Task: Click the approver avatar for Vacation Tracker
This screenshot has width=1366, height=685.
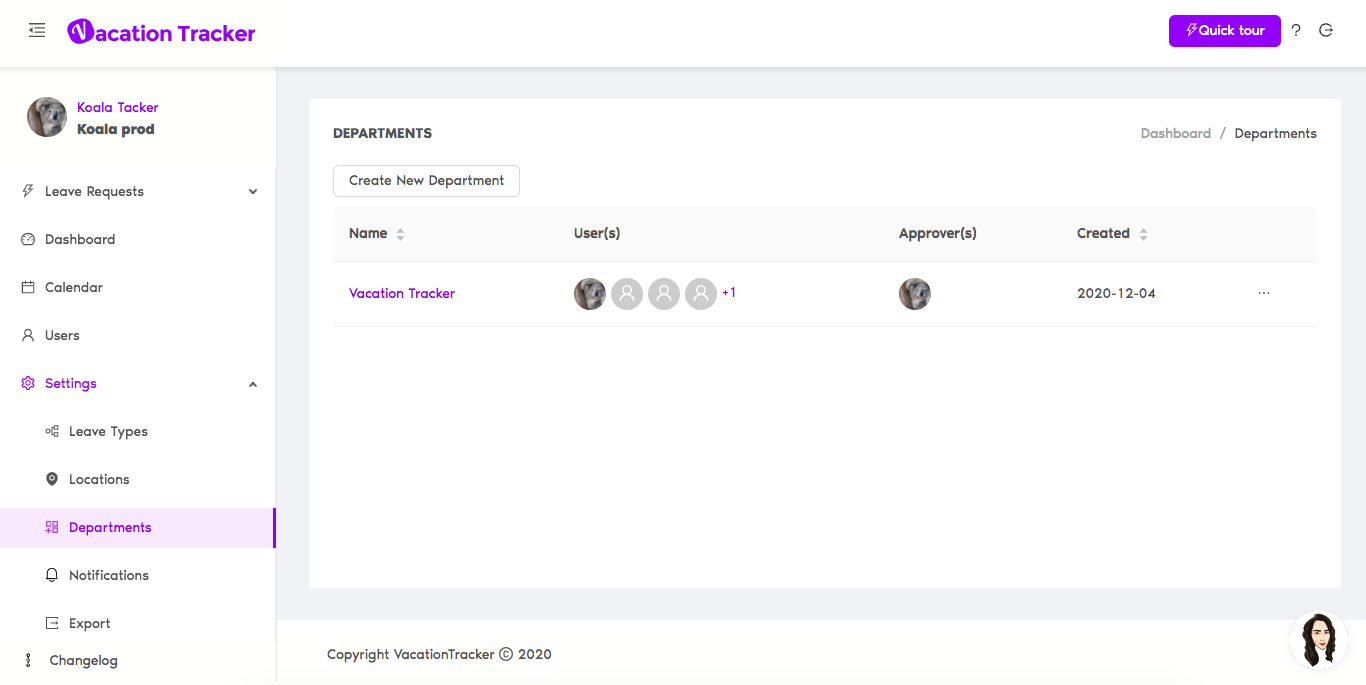Action: pos(915,294)
